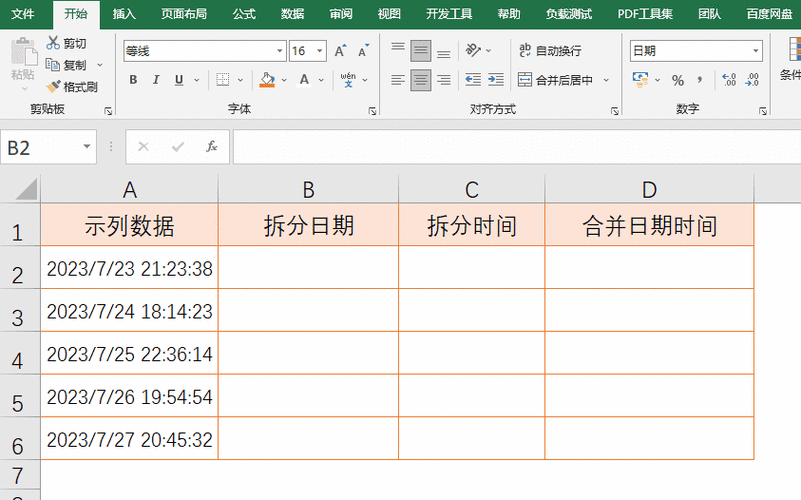Expand the Merge and Center dropdown arrow
Image resolution: width=801 pixels, height=500 pixels.
coord(606,80)
